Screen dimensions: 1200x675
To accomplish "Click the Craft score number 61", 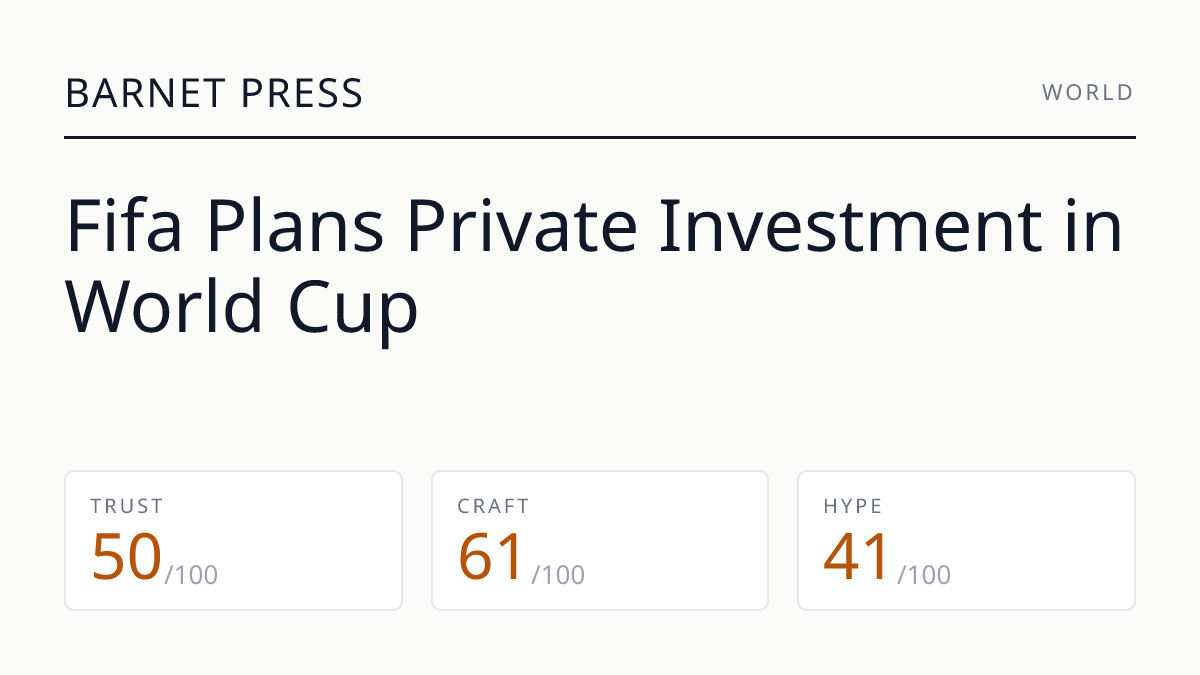I will coord(492,556).
